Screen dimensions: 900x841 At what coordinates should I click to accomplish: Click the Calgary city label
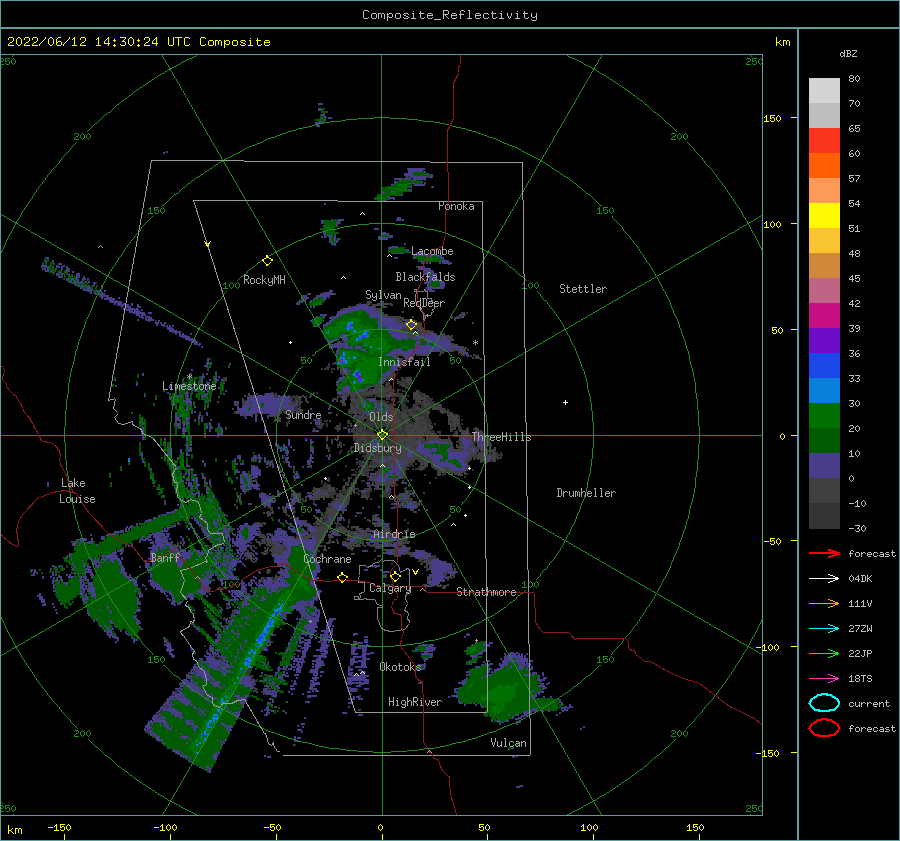click(x=390, y=588)
